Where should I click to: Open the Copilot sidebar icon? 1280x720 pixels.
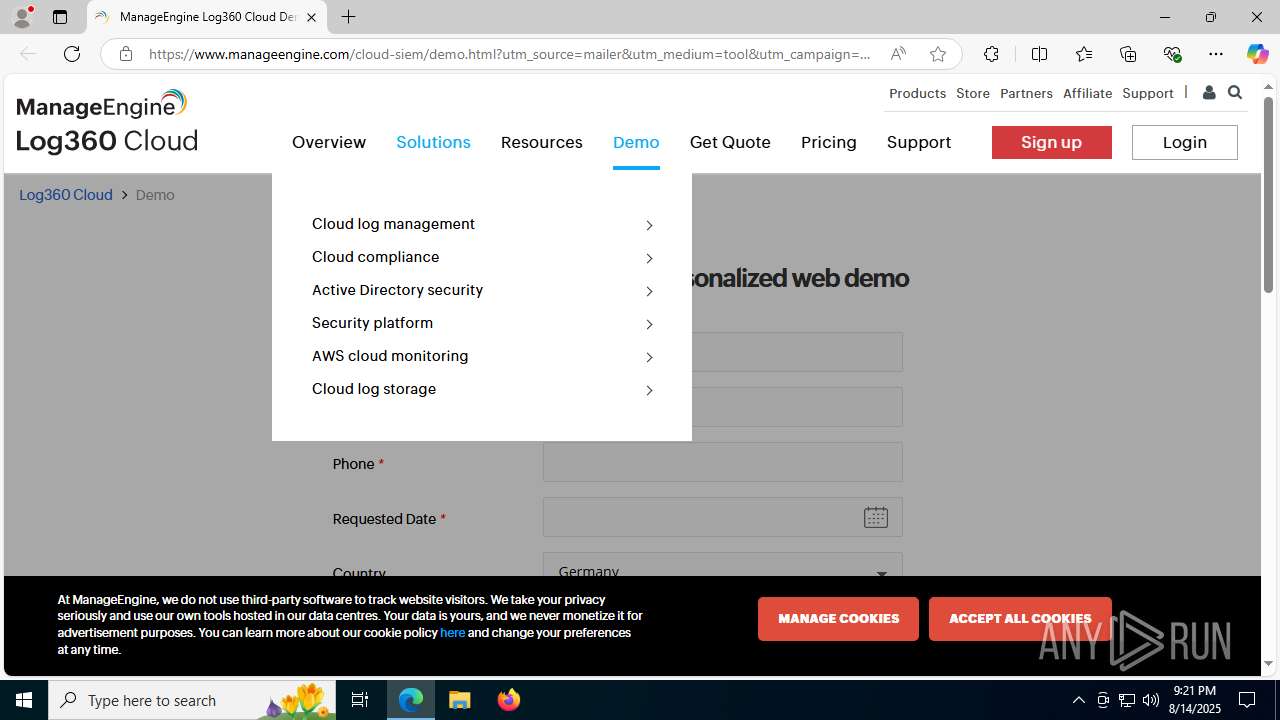tap(1257, 54)
